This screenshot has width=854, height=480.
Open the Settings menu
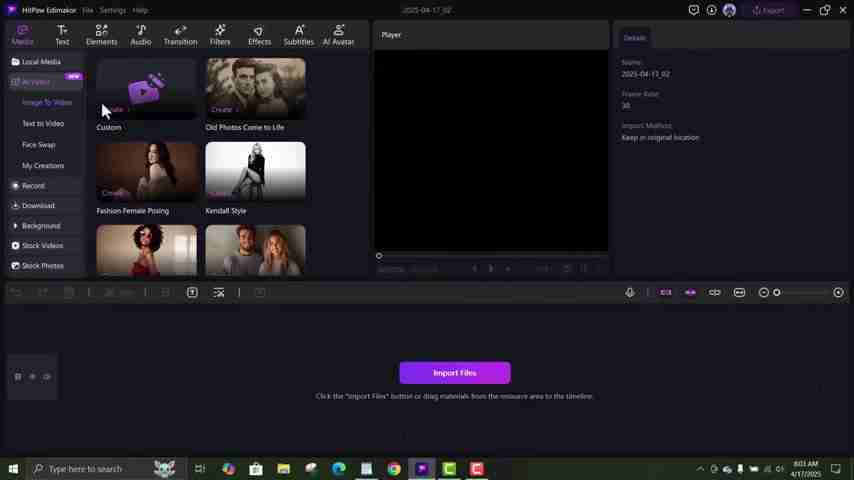113,10
